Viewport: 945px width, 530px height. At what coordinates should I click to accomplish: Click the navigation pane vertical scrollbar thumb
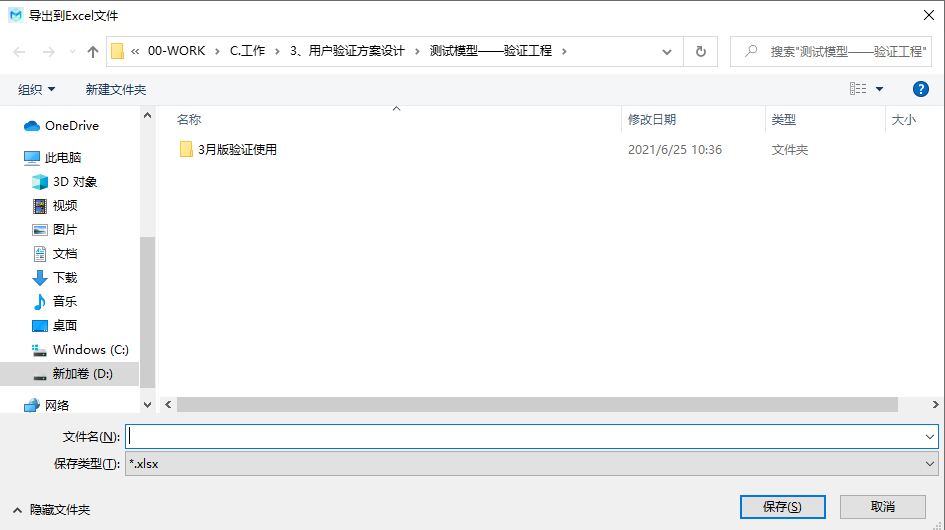pos(148,312)
